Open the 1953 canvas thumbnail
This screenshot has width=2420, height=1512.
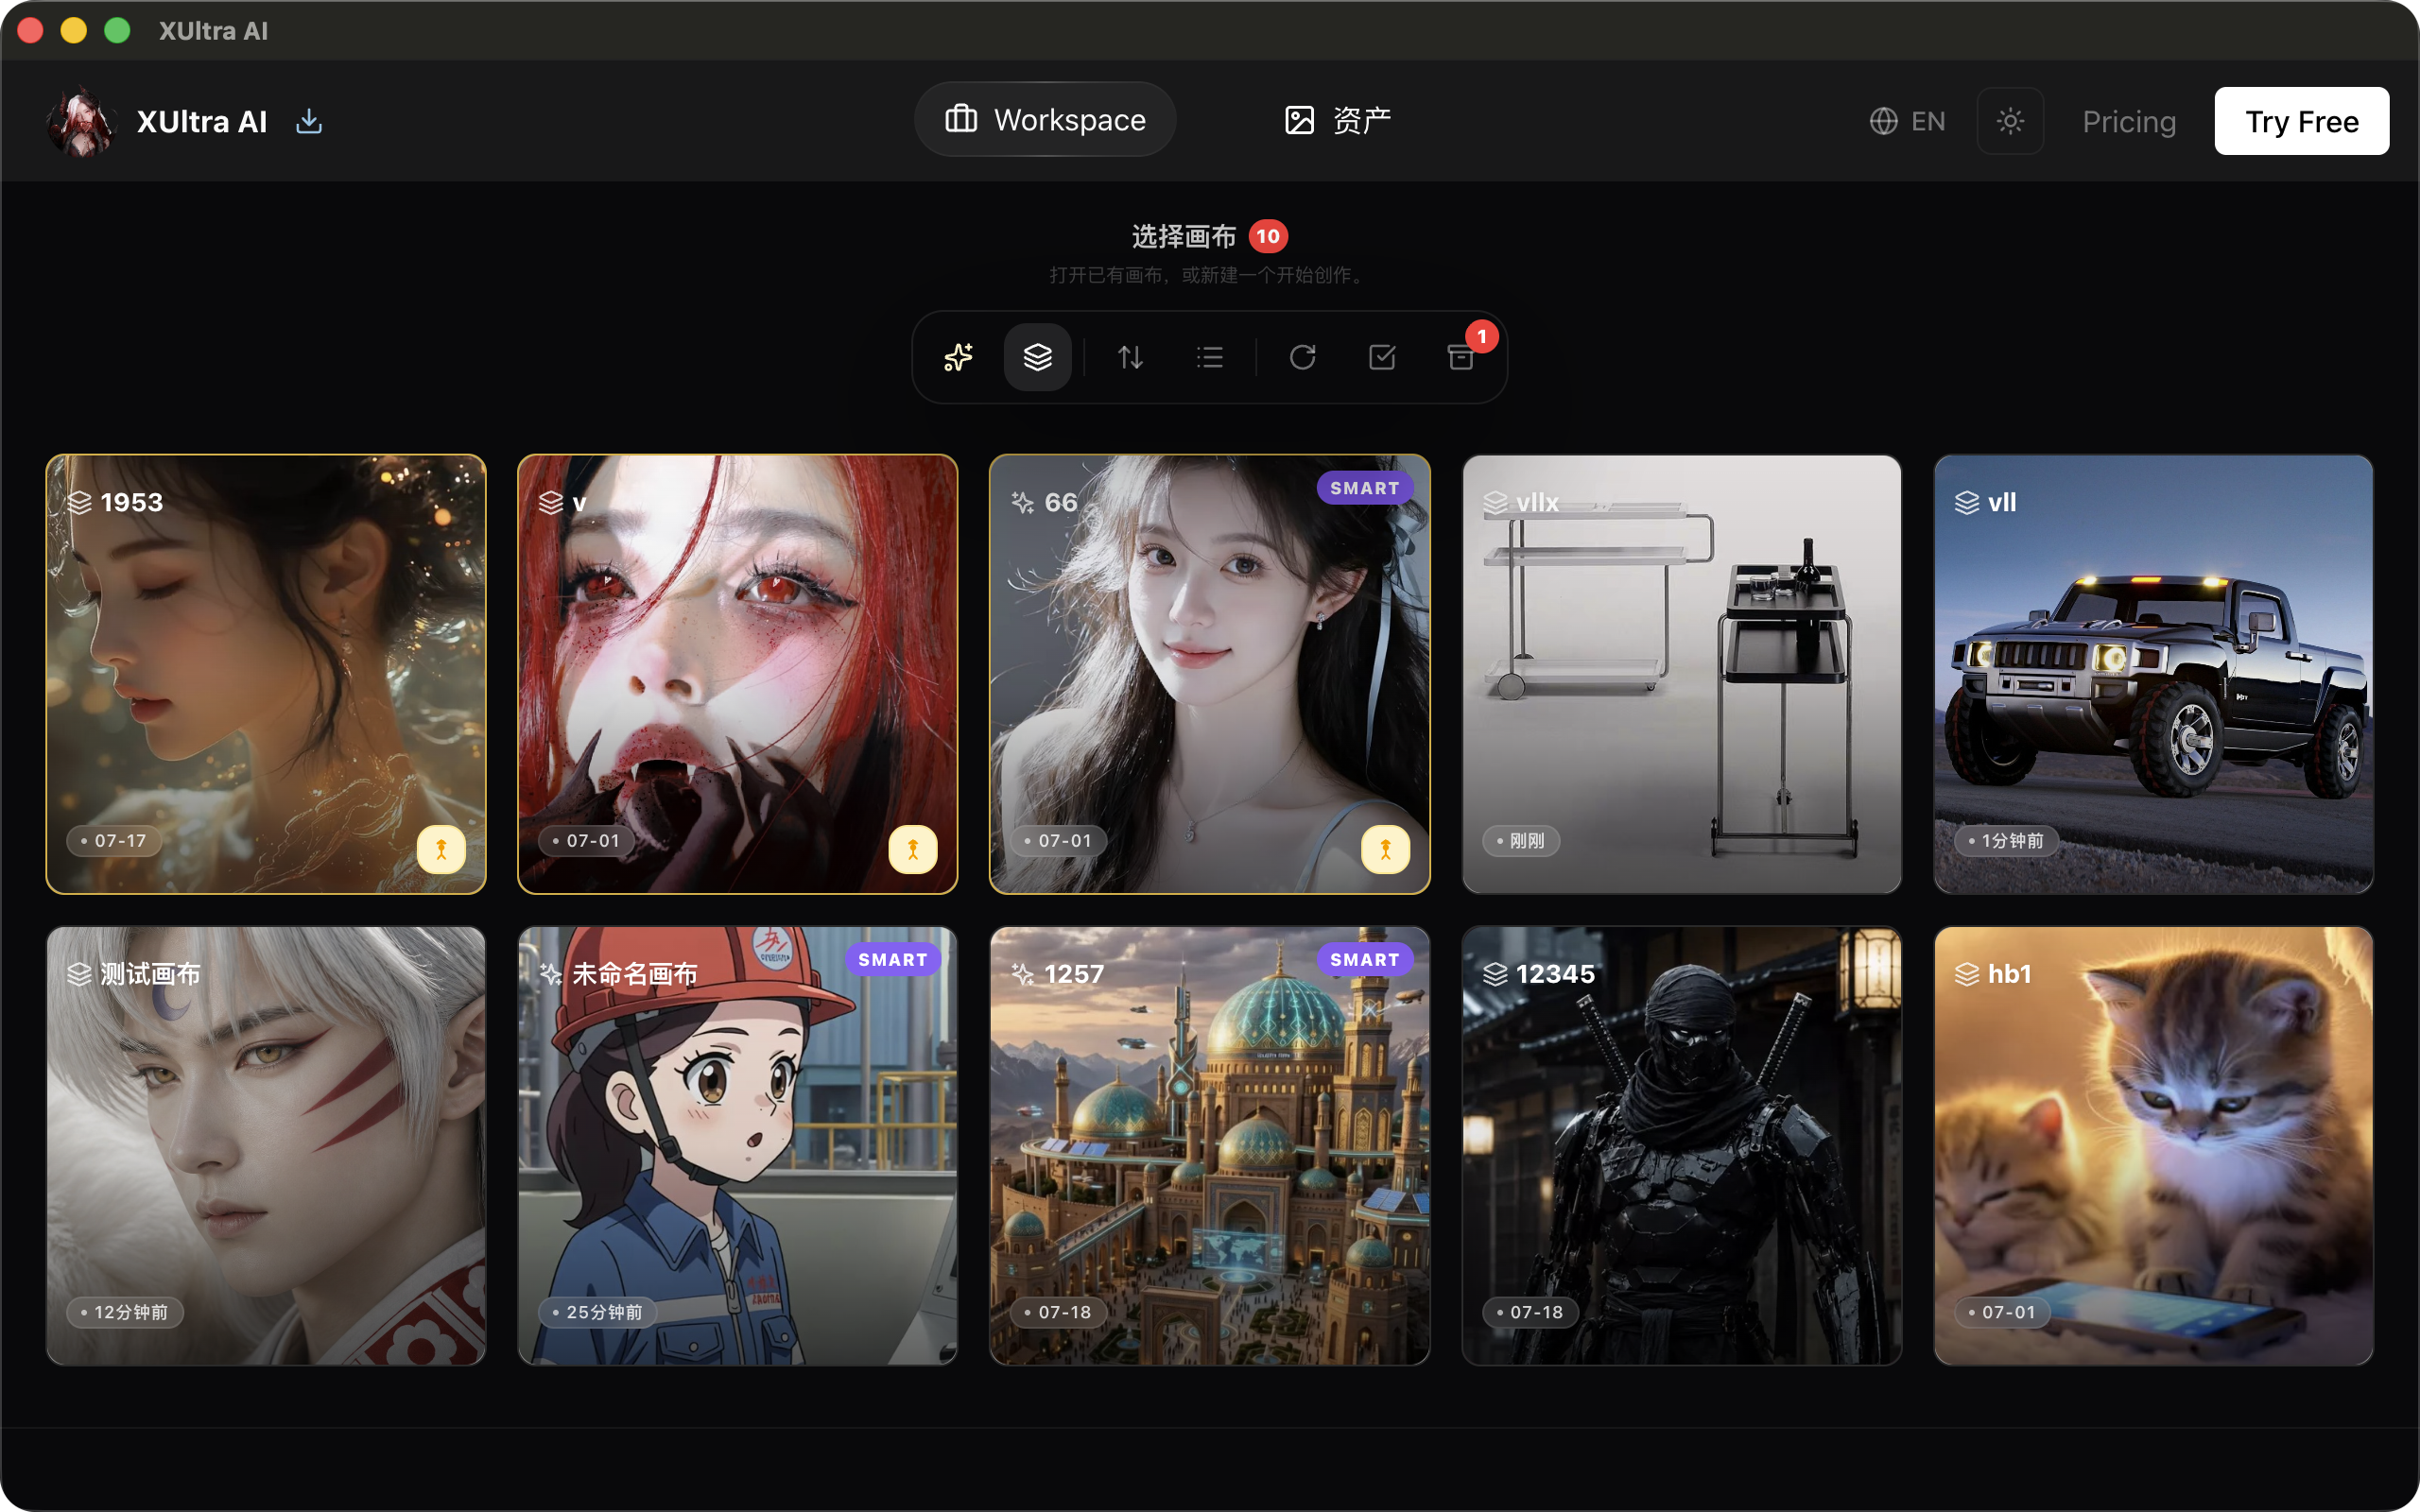(x=266, y=674)
